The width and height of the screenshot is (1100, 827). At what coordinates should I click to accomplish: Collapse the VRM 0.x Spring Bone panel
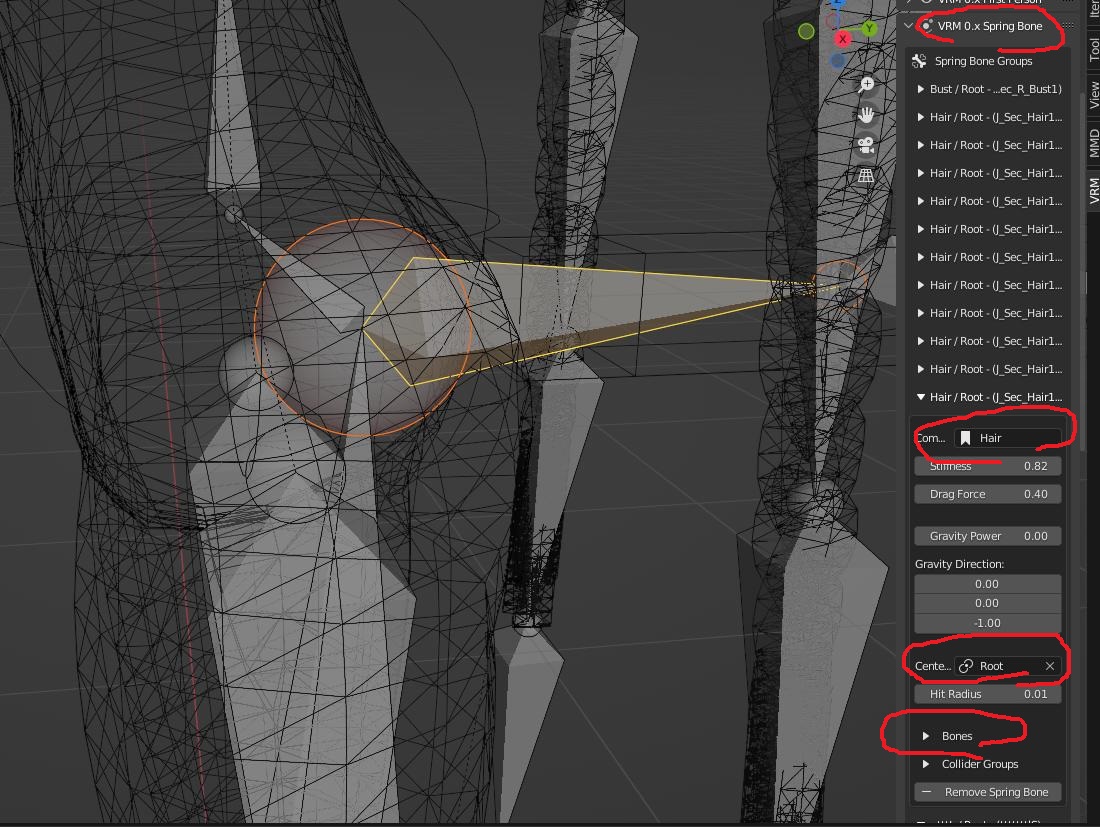[x=908, y=26]
